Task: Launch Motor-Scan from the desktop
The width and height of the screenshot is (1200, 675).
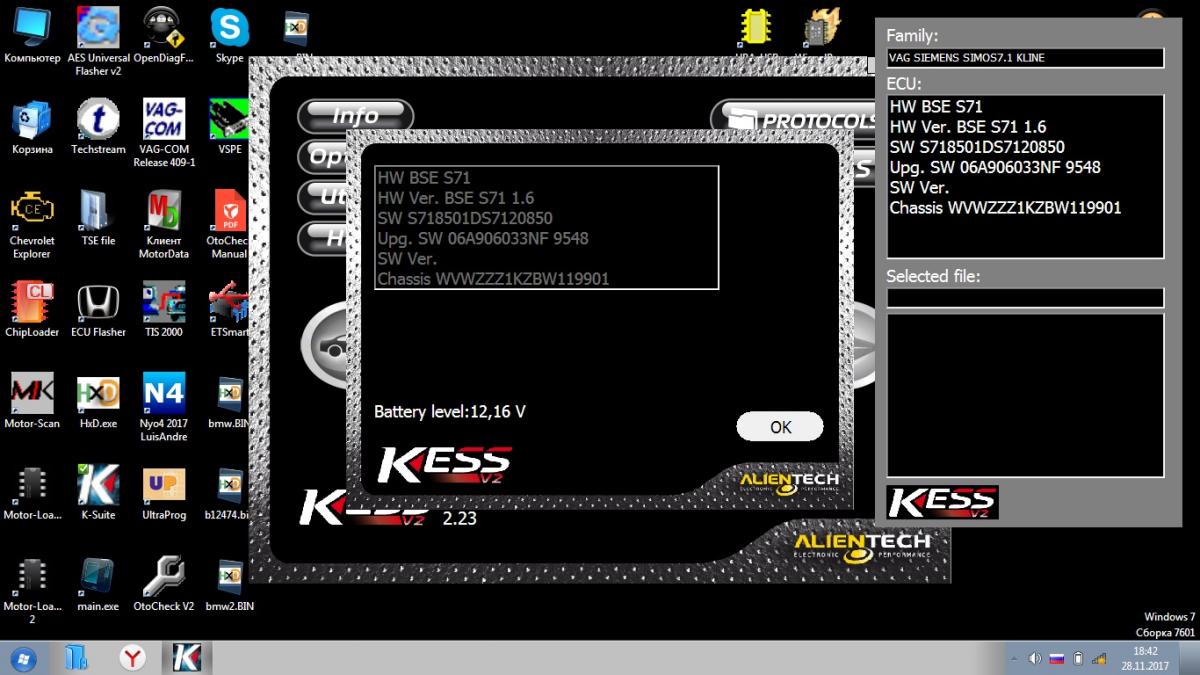Action: (32, 401)
